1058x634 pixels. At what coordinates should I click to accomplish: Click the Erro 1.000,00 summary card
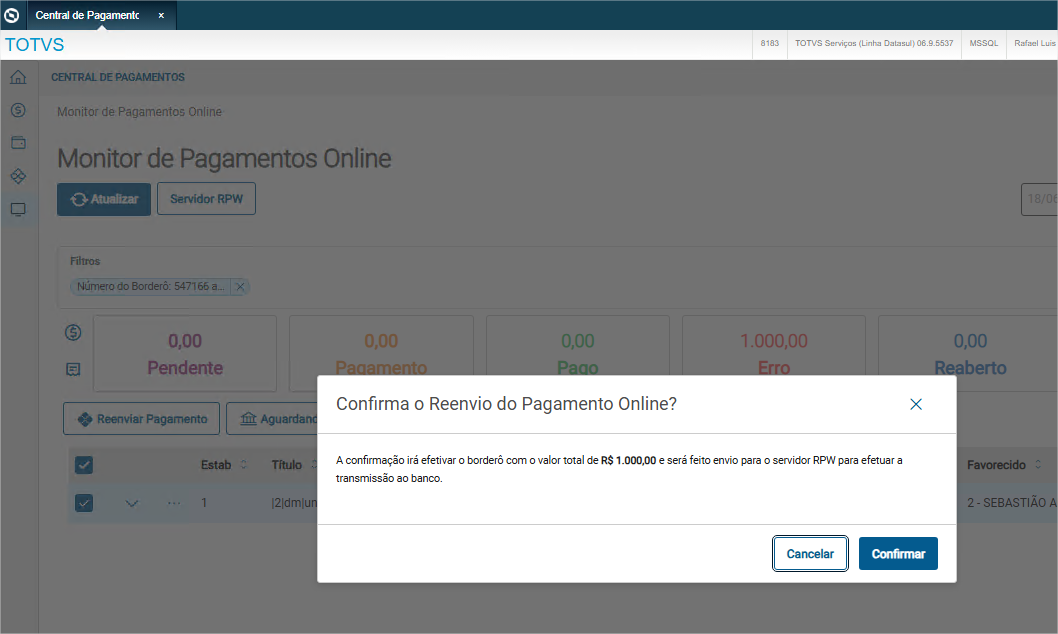coord(773,353)
